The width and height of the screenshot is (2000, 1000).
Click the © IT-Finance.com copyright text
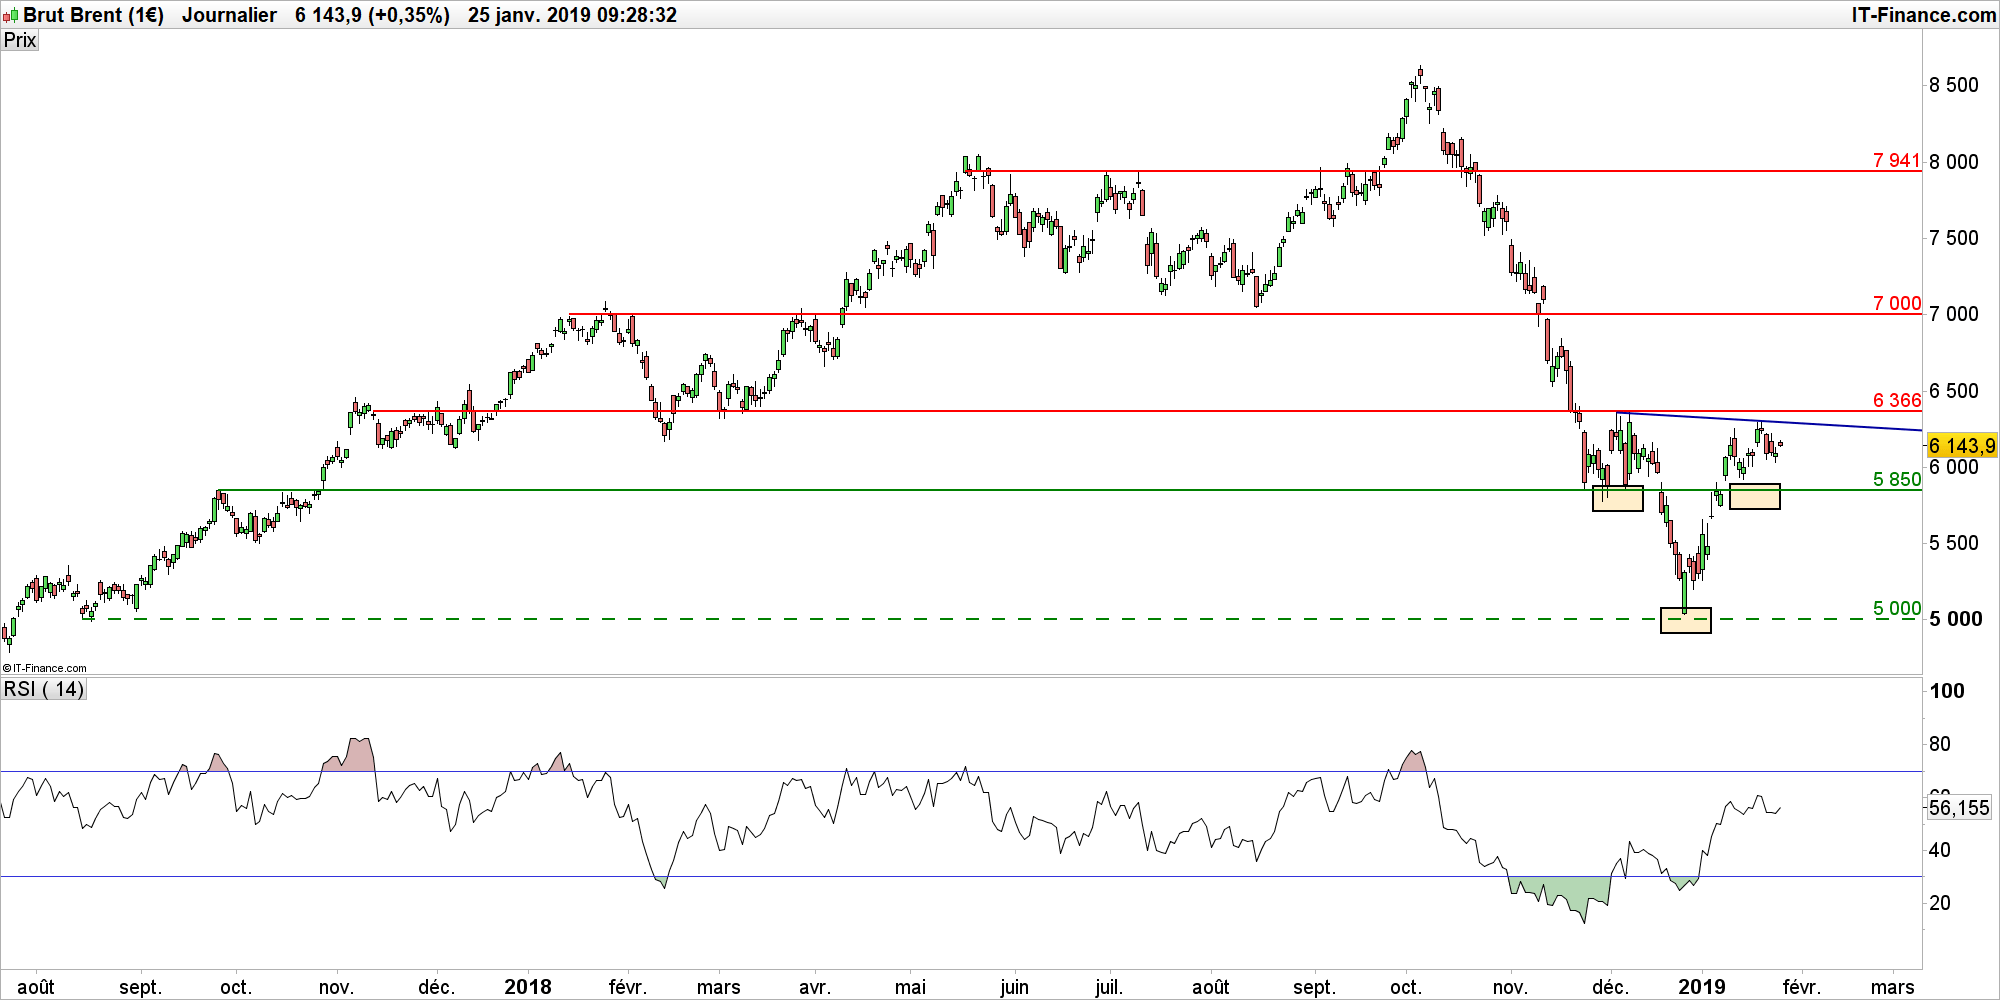[45, 668]
